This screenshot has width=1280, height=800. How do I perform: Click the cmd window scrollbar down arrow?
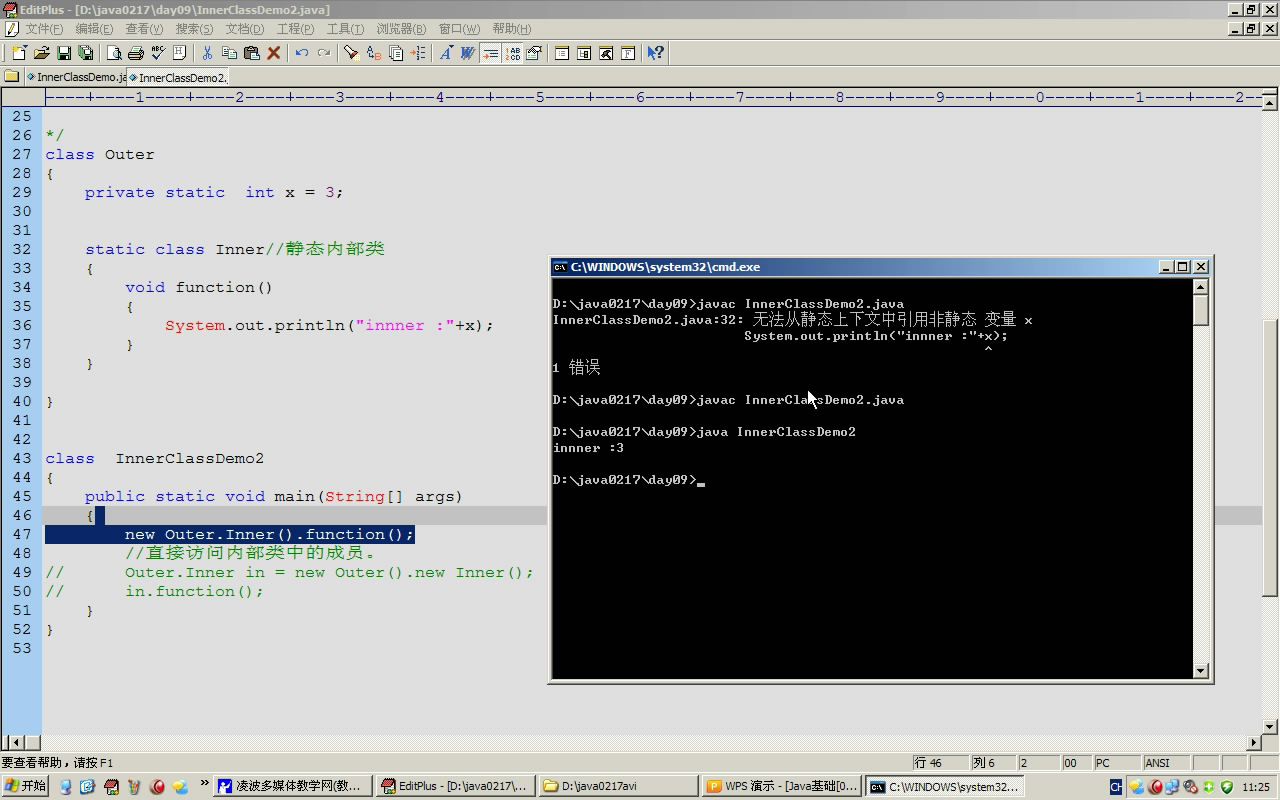1201,671
